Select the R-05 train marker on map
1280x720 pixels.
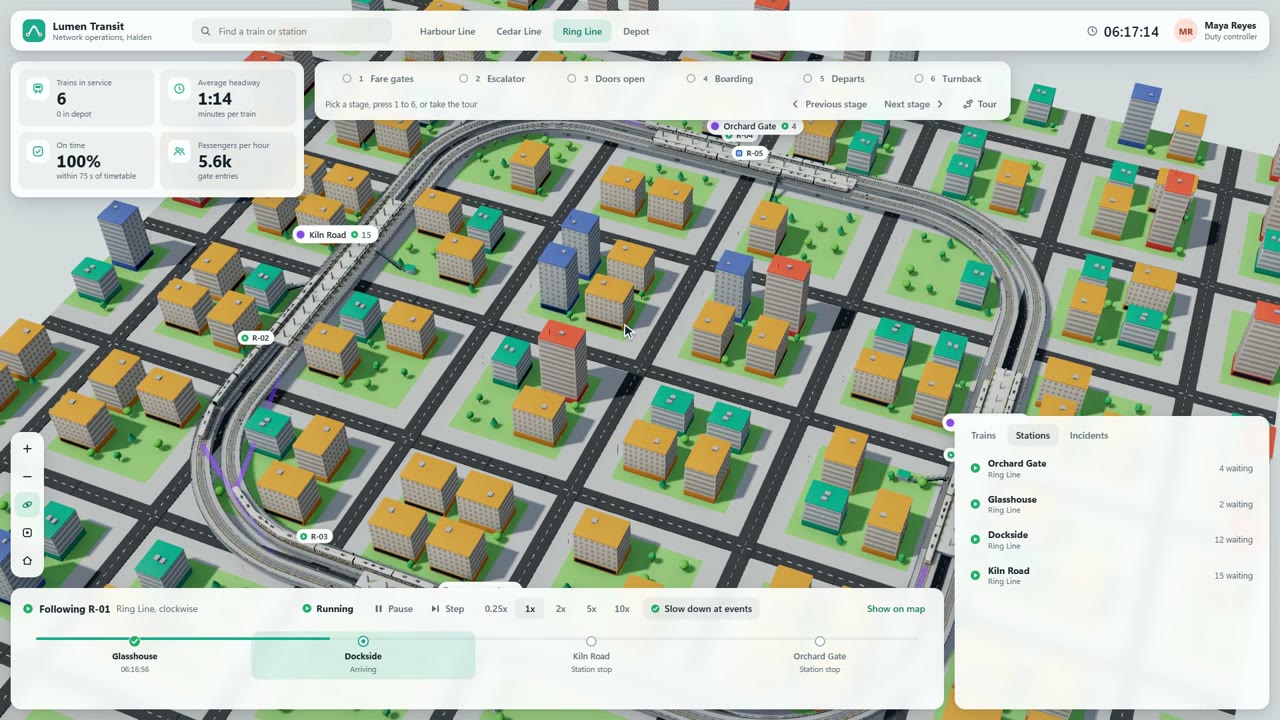coord(749,153)
